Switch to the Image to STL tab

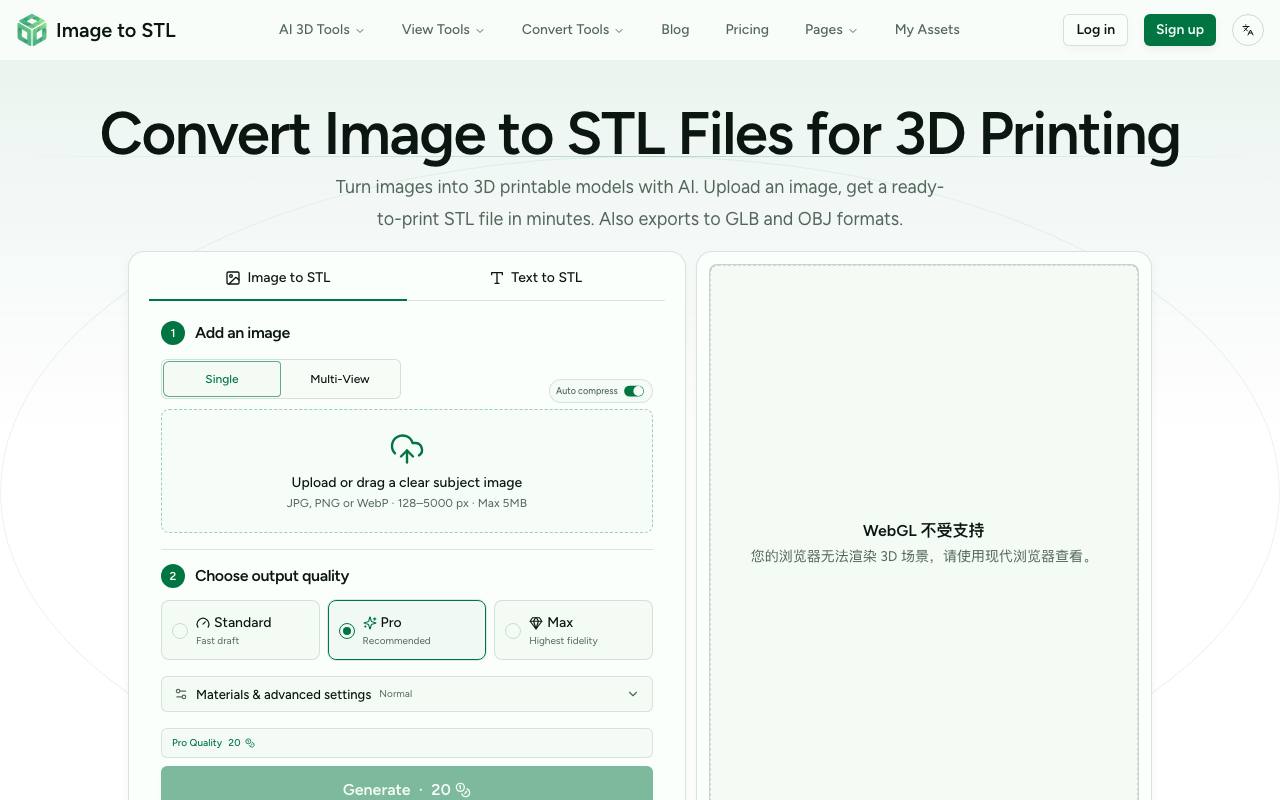[278, 278]
